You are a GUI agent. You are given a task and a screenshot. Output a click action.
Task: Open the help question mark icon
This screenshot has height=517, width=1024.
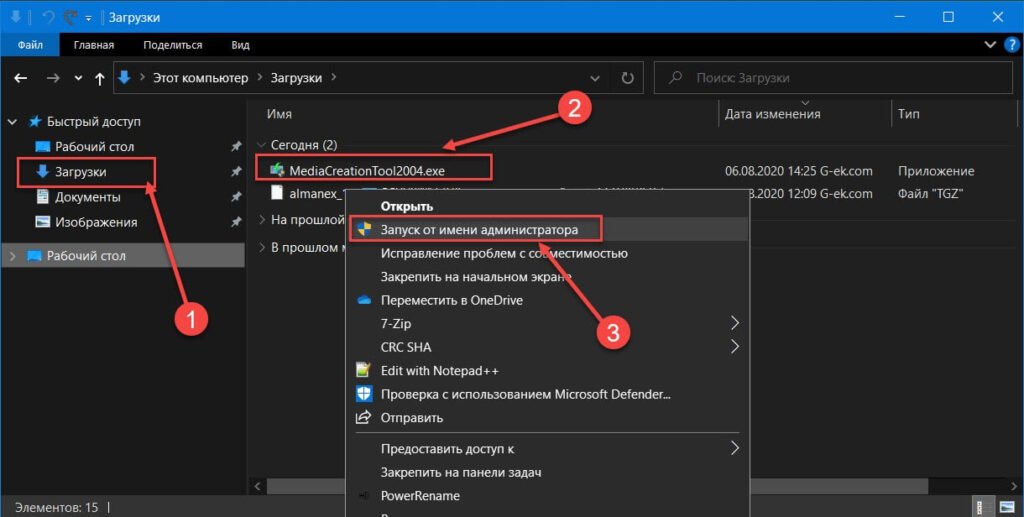point(1009,45)
